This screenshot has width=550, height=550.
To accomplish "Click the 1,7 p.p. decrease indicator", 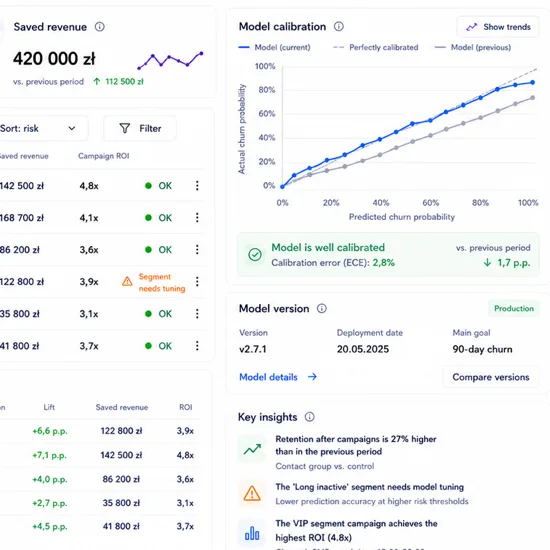I will (507, 262).
